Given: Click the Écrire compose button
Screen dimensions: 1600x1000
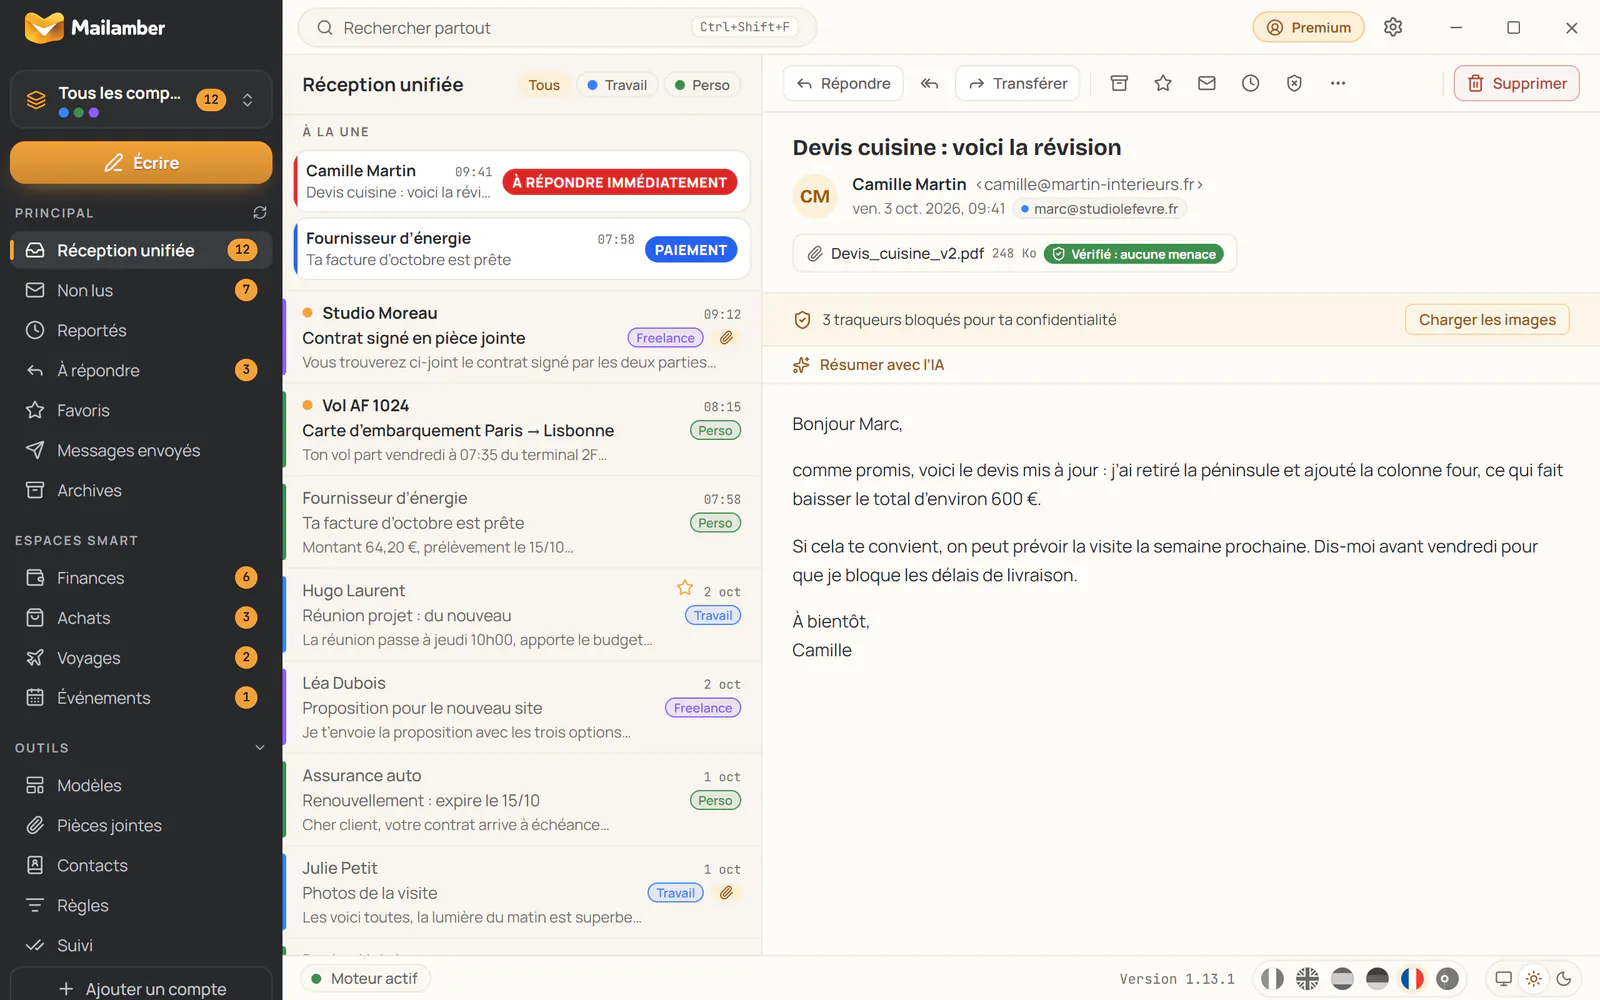Looking at the screenshot, I should pos(141,162).
